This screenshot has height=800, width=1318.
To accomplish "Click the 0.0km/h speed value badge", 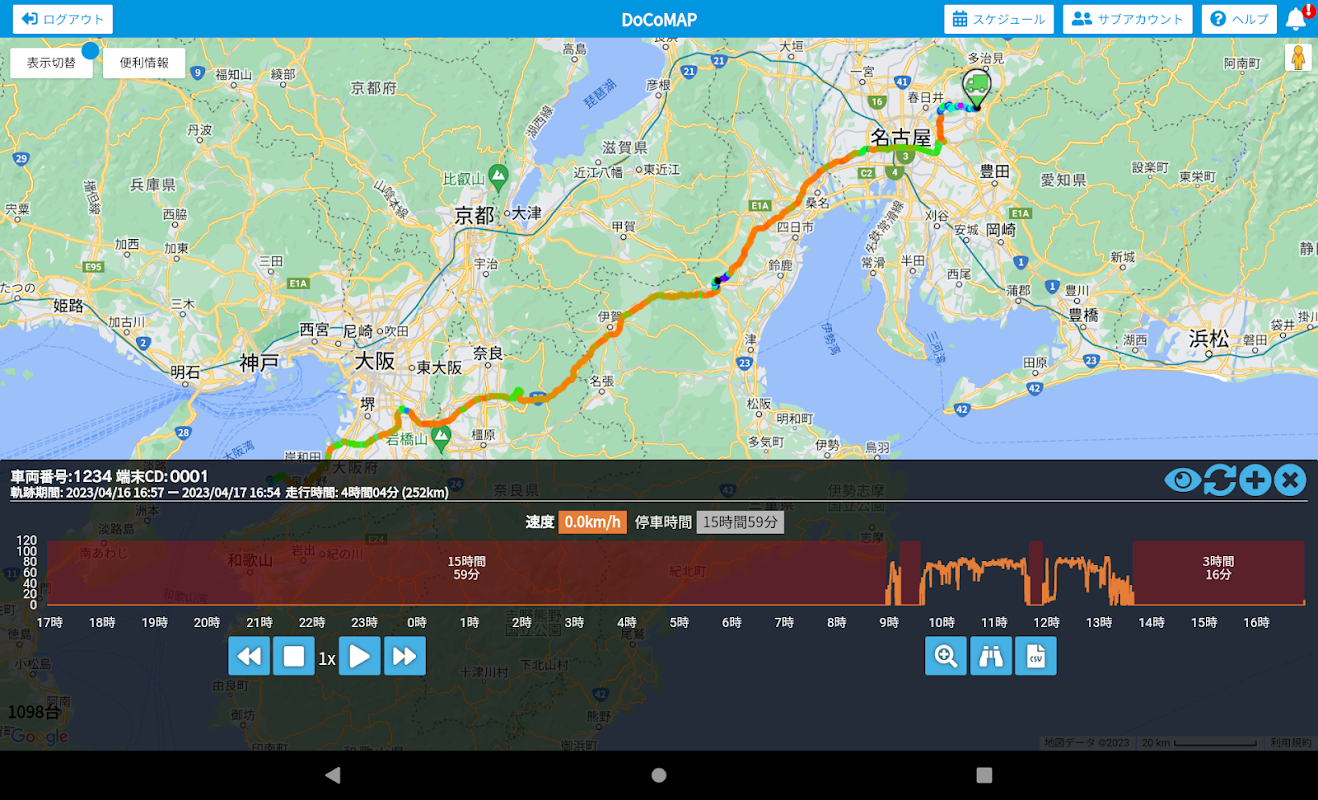I will (593, 522).
